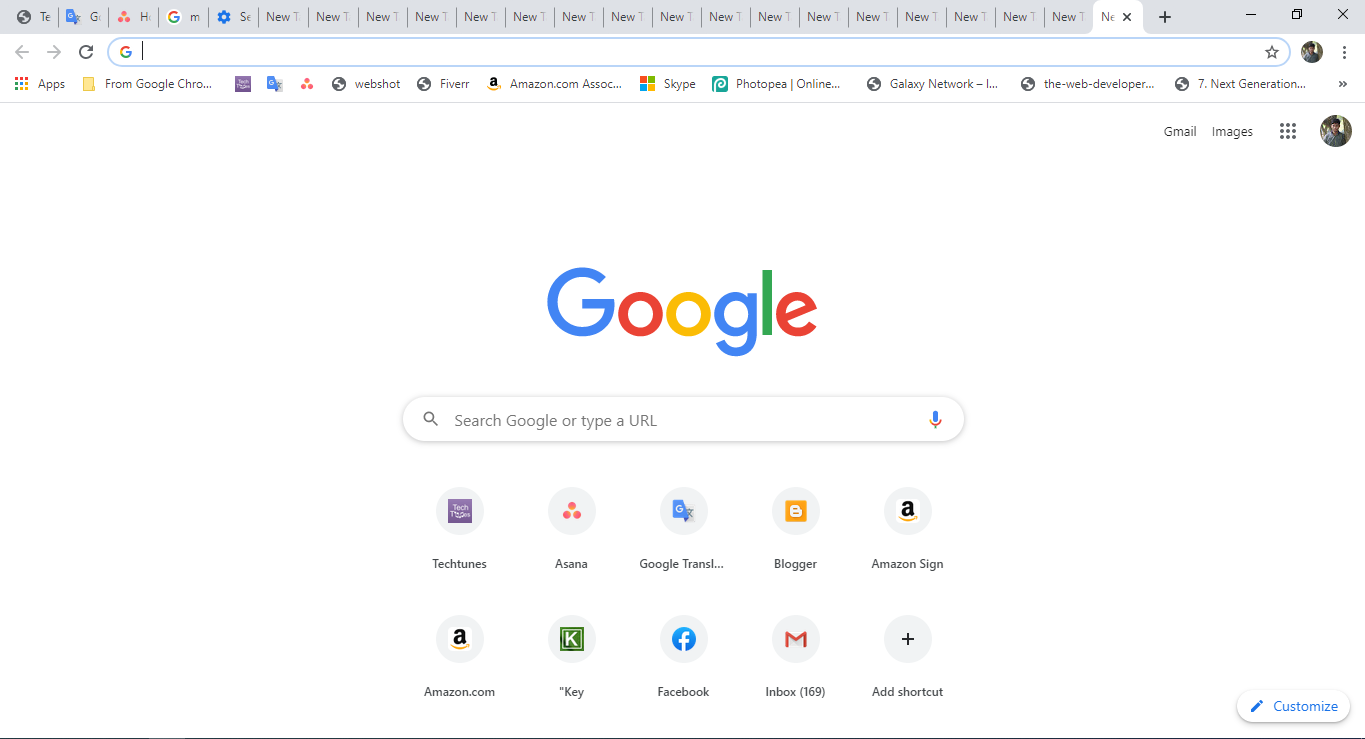Go back using the browser back arrow
The height and width of the screenshot is (739, 1365).
point(22,52)
